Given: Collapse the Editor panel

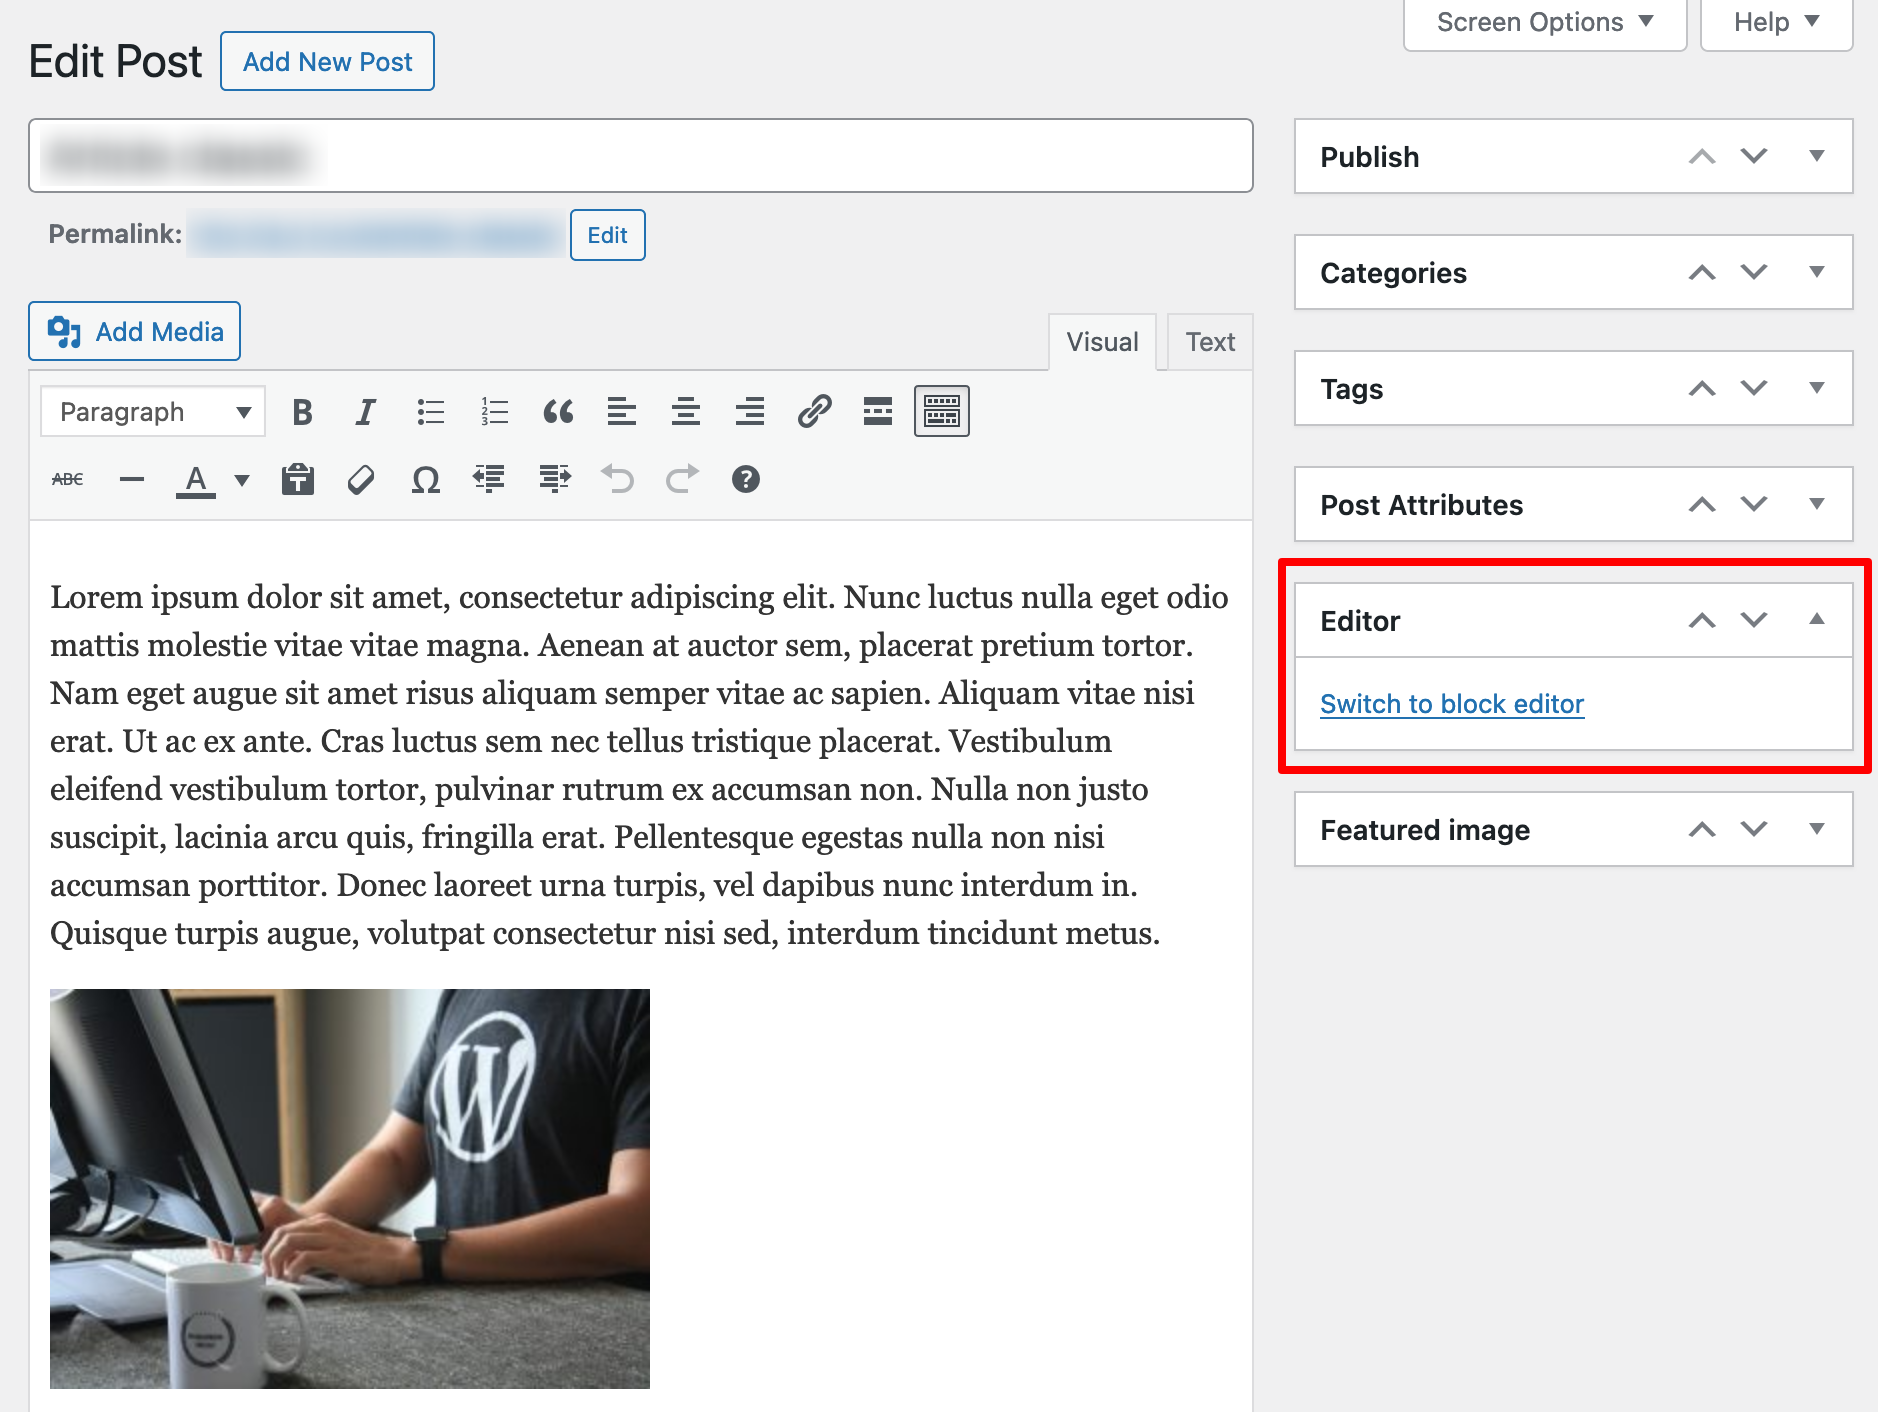Looking at the screenshot, I should tap(1817, 620).
